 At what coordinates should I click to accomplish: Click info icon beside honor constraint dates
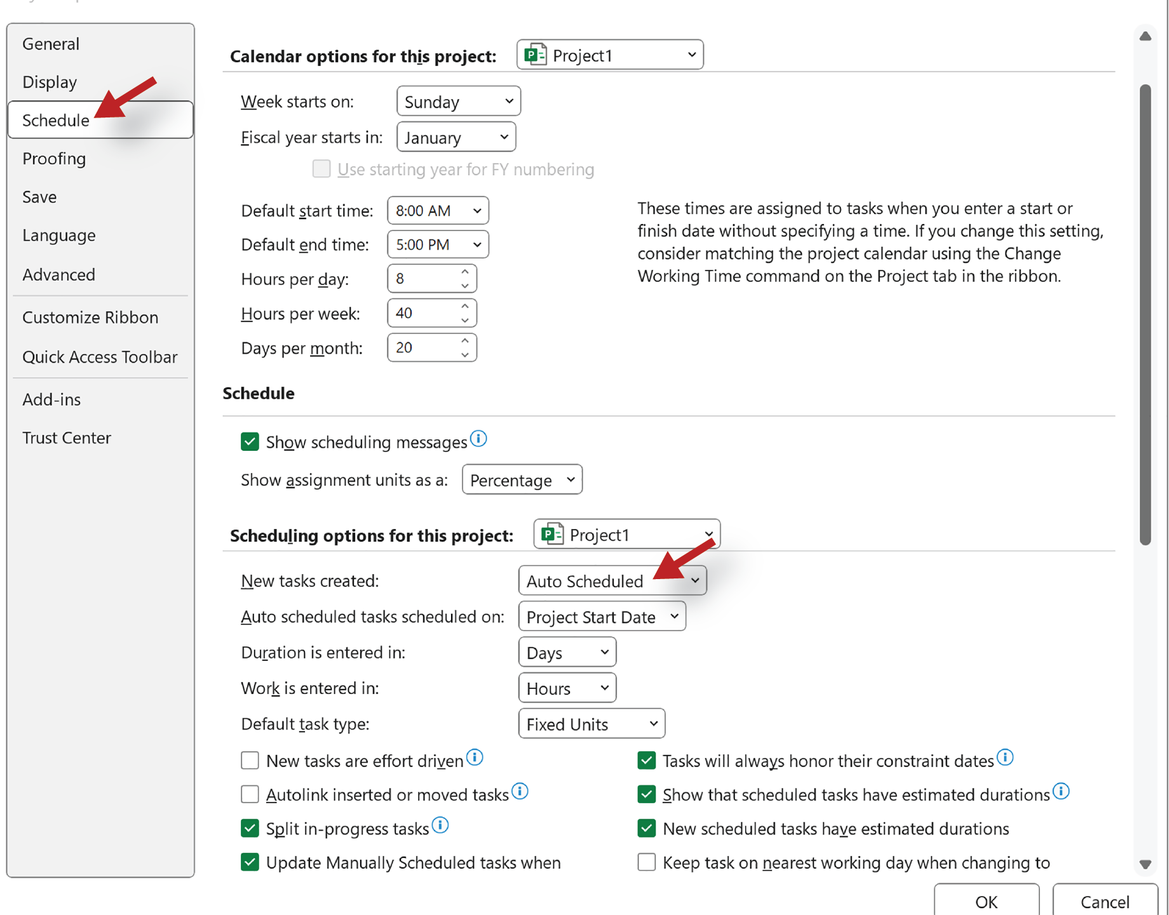pyautogui.click(x=1005, y=758)
